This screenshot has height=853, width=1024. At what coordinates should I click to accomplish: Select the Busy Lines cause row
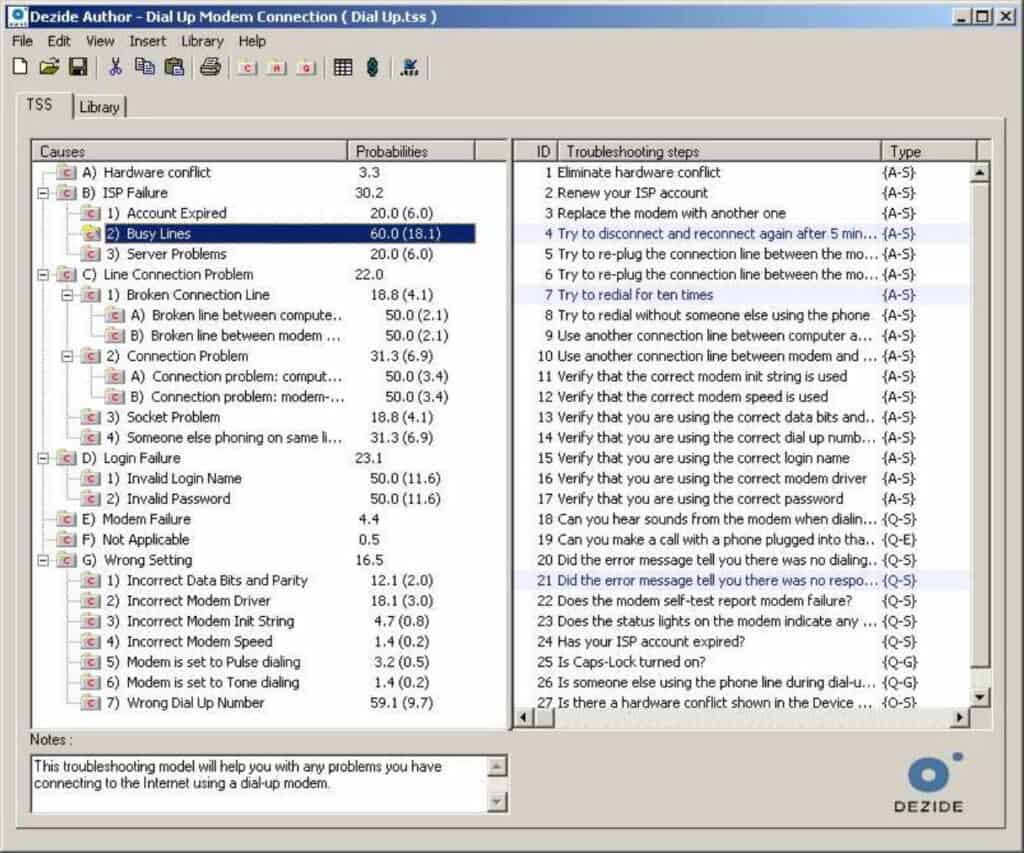[x=290, y=234]
